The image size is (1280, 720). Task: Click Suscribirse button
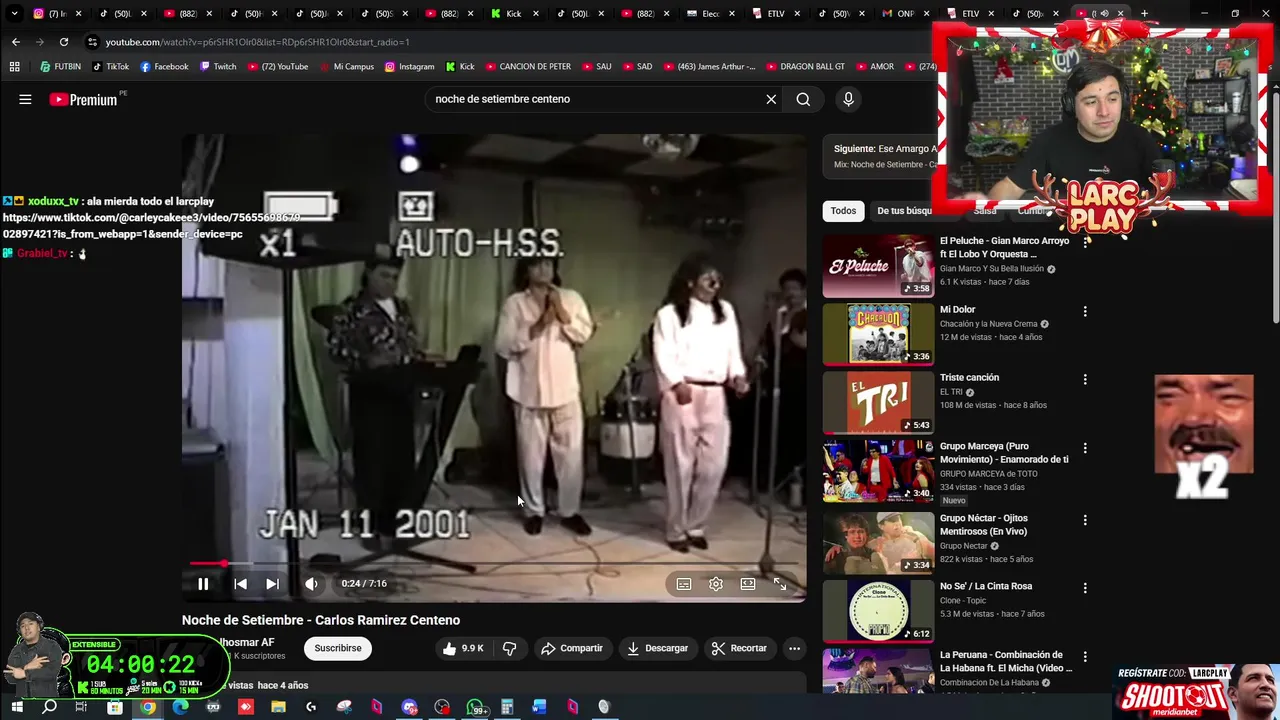pos(338,648)
